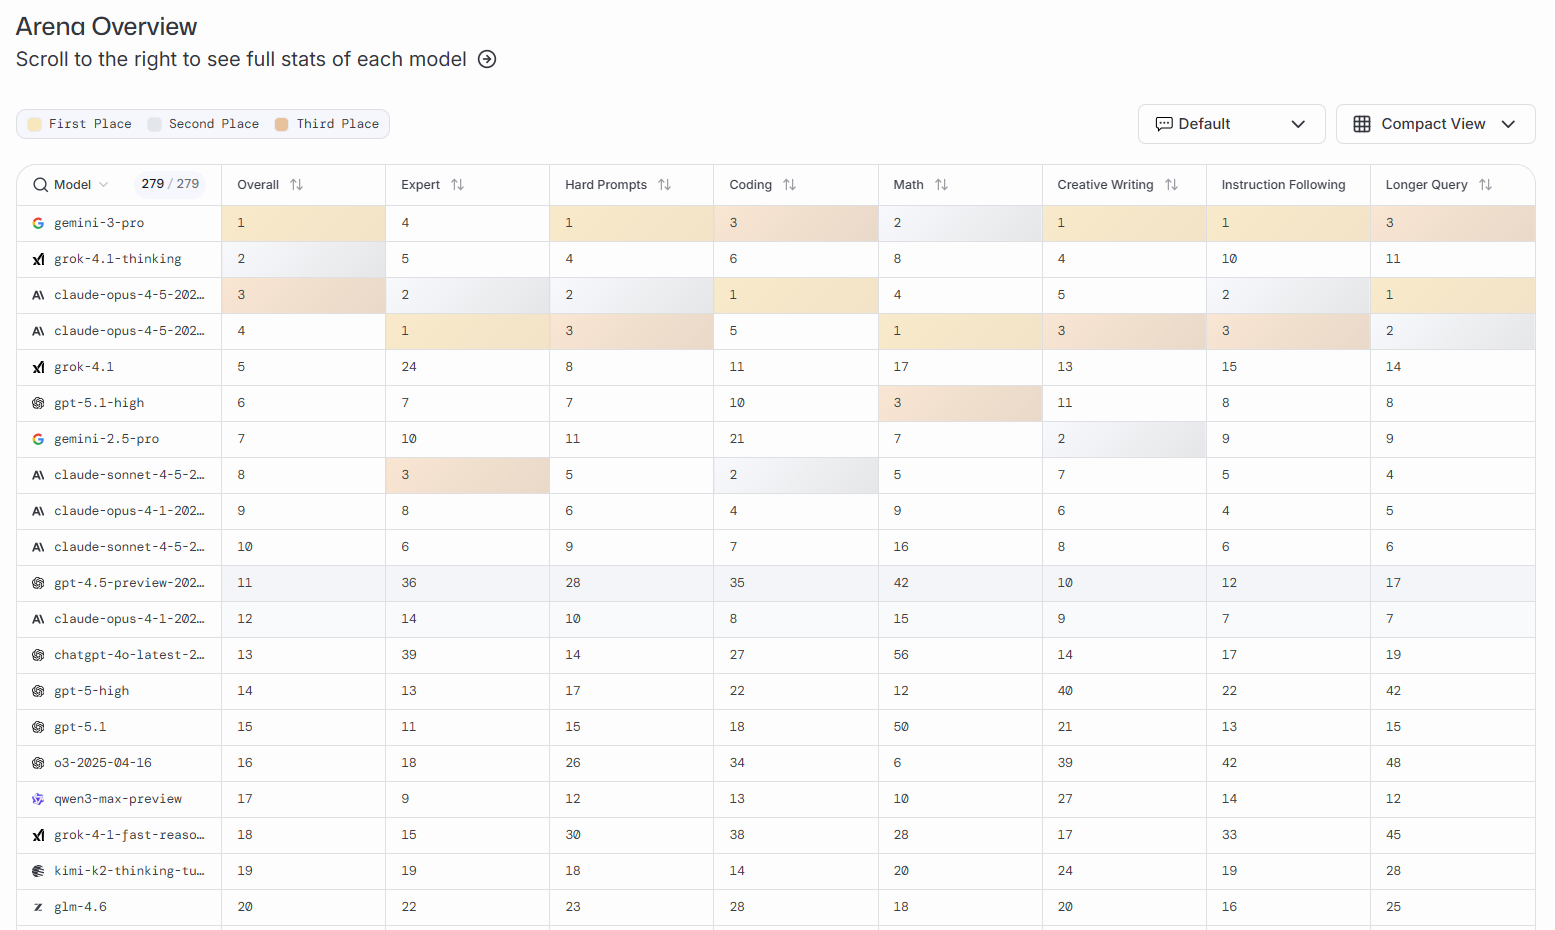Open the Default category dropdown

1231,124
